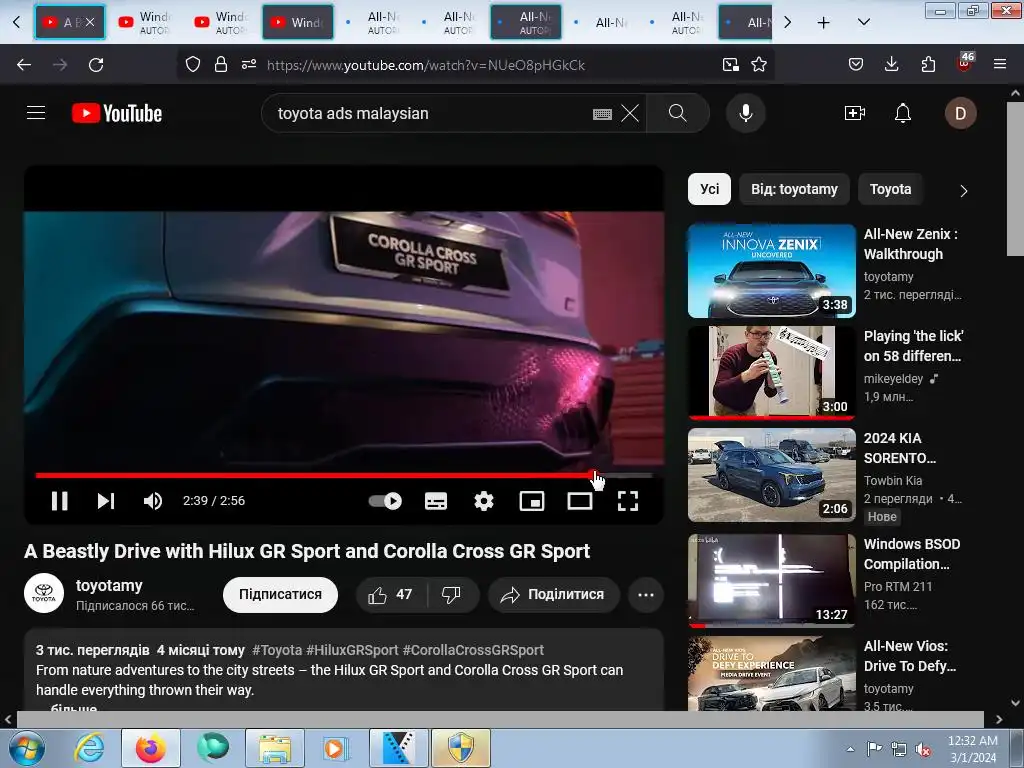The height and width of the screenshot is (768, 1024).
Task: Dislike the video
Action: [x=451, y=594]
